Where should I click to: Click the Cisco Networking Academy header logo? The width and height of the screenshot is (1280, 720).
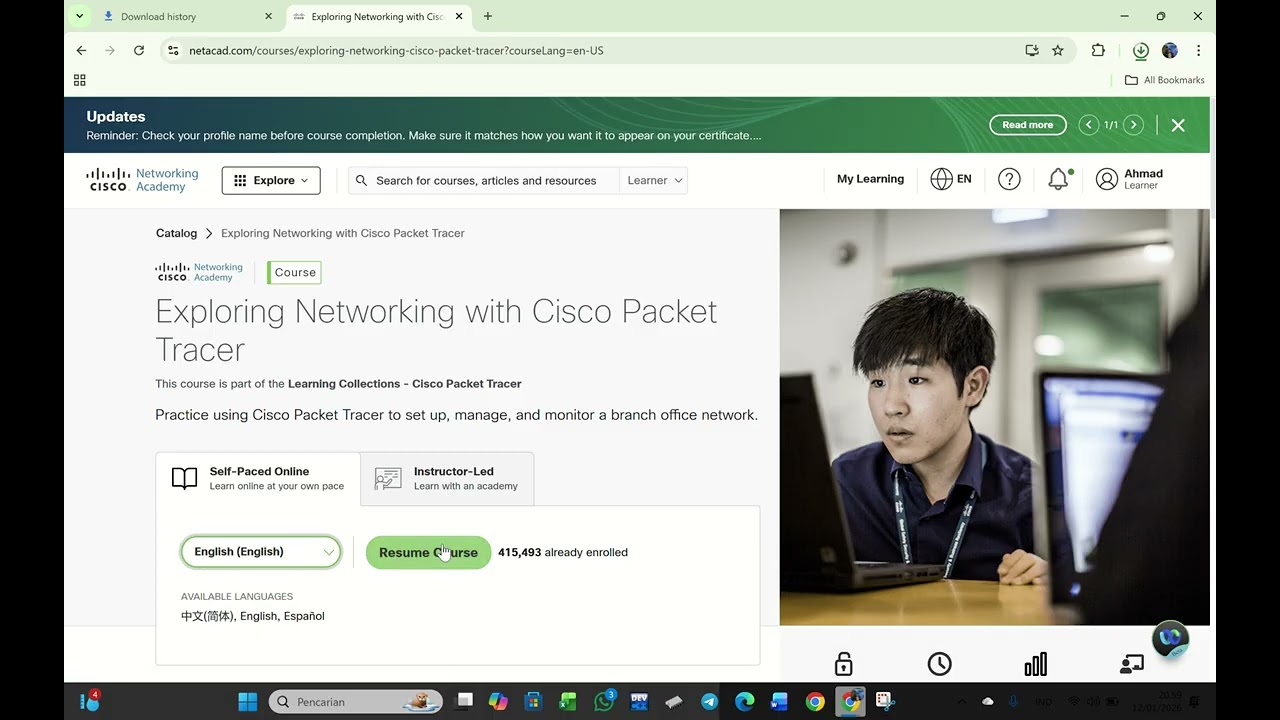142,180
